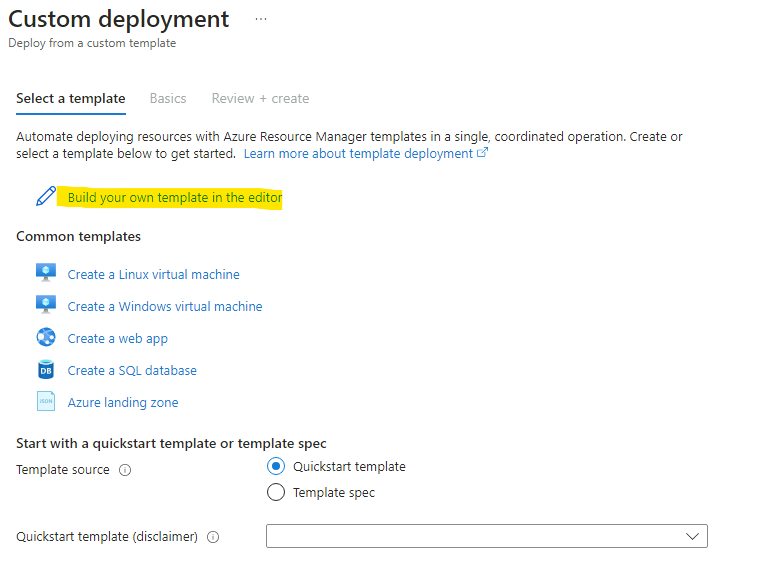Click the Linux virtual machine monitor icon
Image resolution: width=770 pixels, height=568 pixels.
tap(46, 272)
